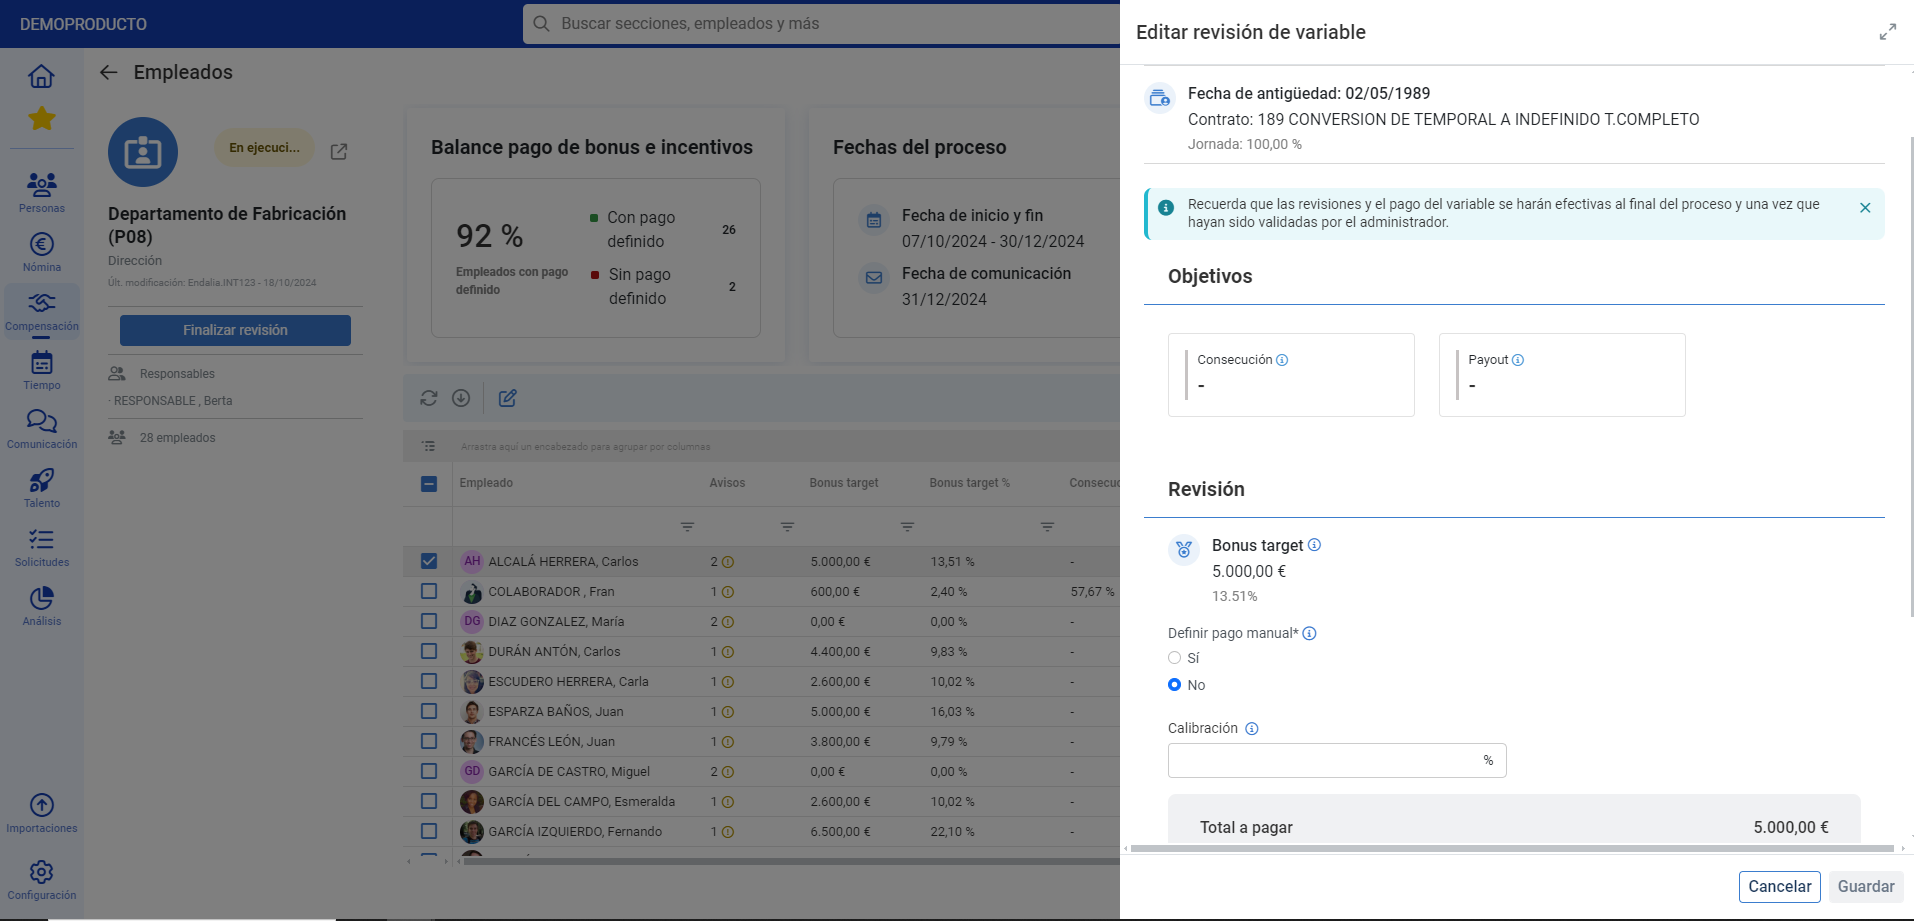Click the Calibración percentage field
The image size is (1914, 921).
(x=1336, y=760)
